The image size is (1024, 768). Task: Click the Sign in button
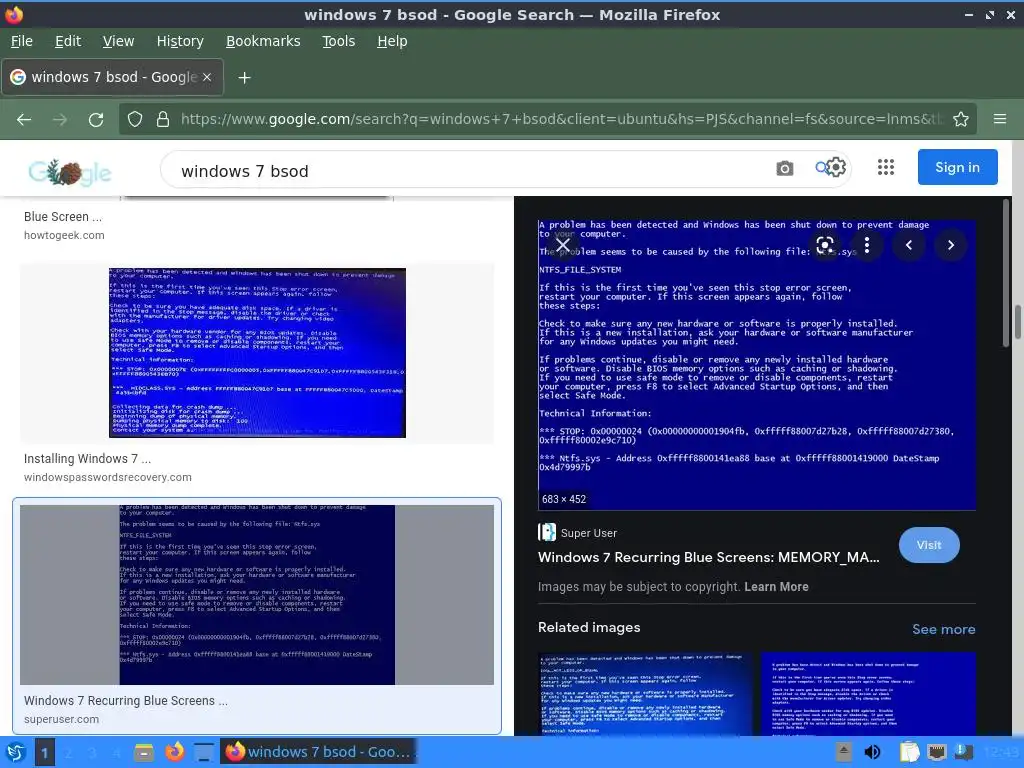pyautogui.click(x=957, y=167)
